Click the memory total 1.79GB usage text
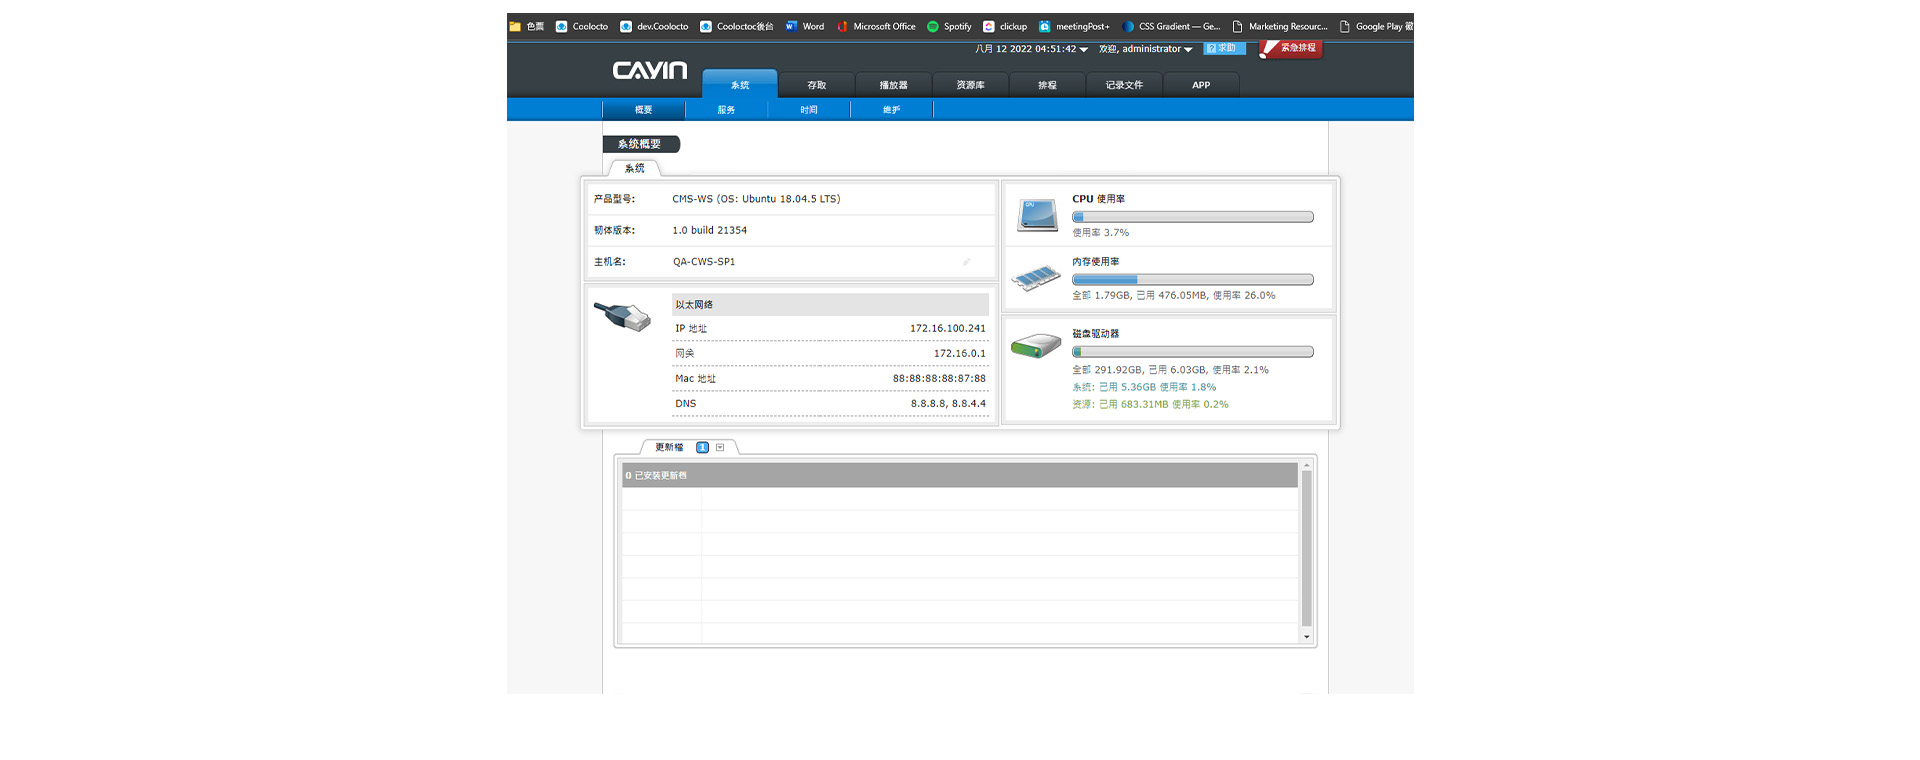 (x=1173, y=295)
